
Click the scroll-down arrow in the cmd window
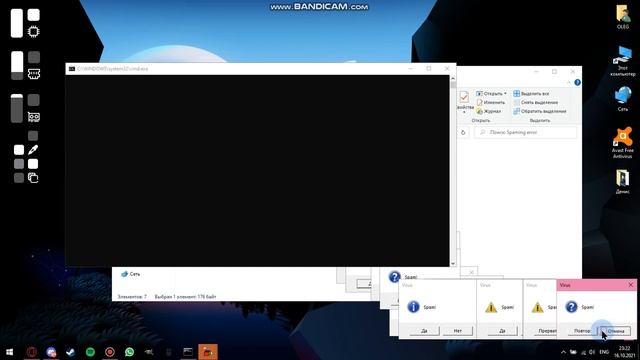click(x=453, y=264)
